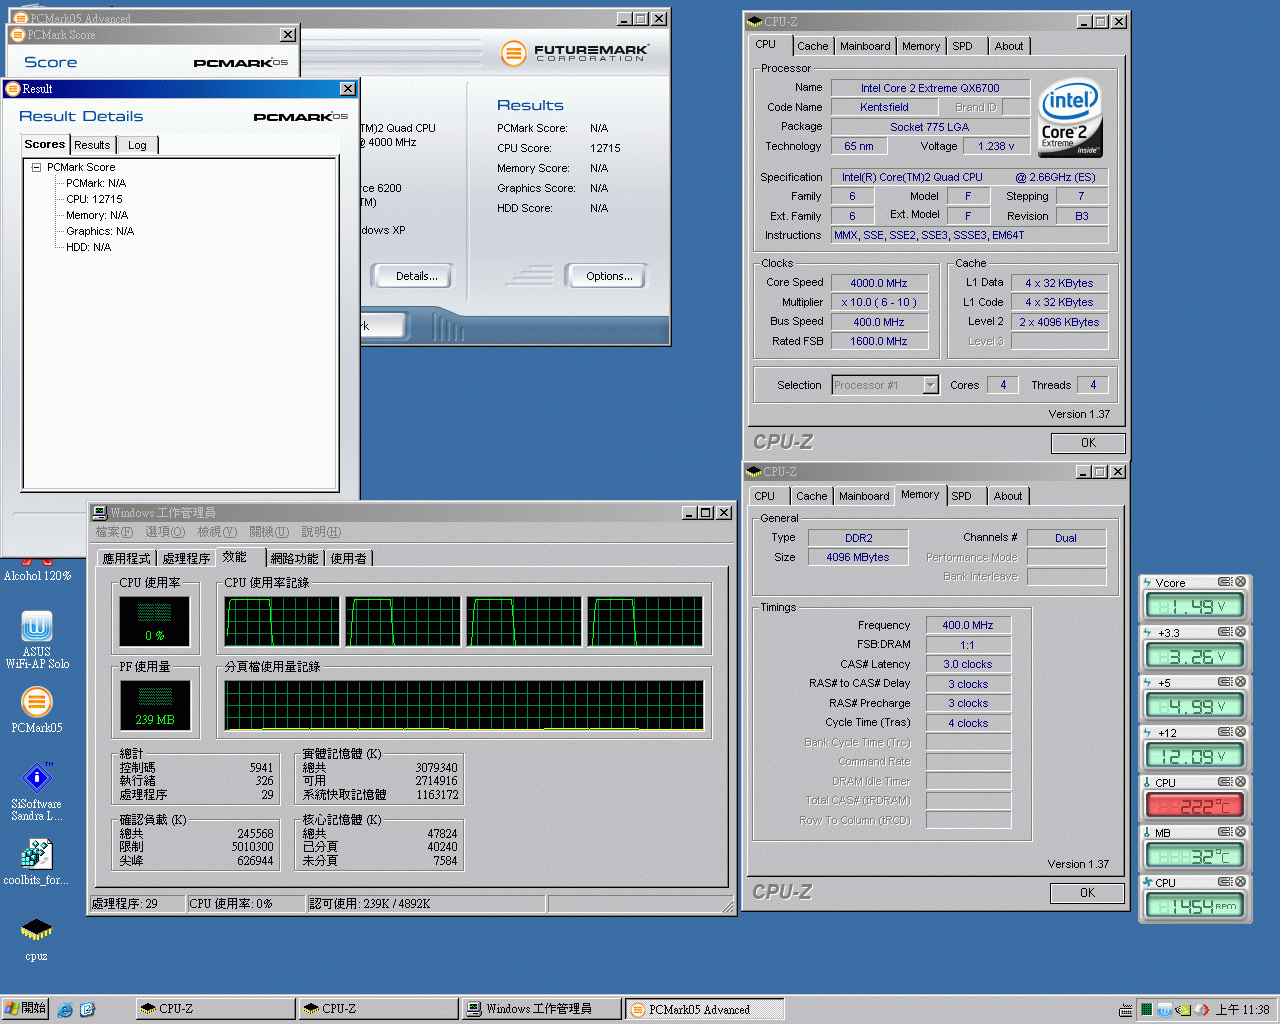Click the taskbar clock showing 上午 11:38
This screenshot has height=1024, width=1280.
coord(1242,1010)
